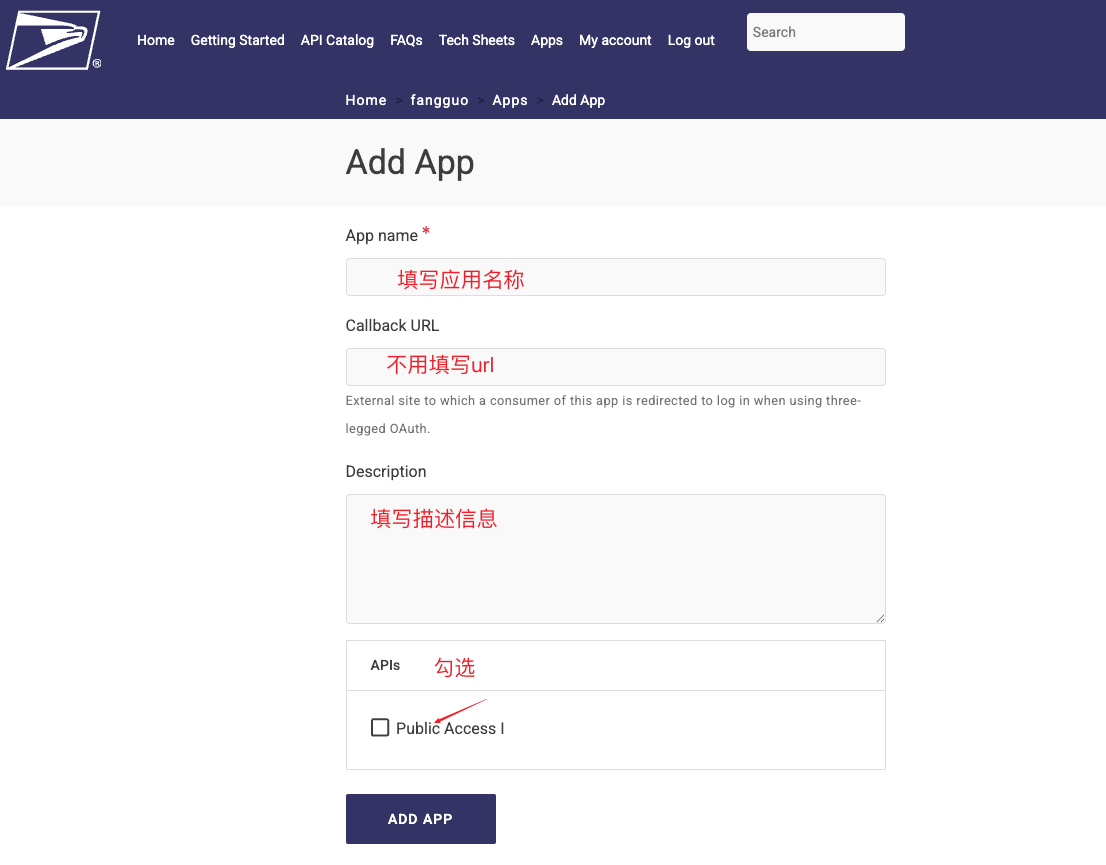Grab the Description textarea resize handle

click(x=880, y=618)
